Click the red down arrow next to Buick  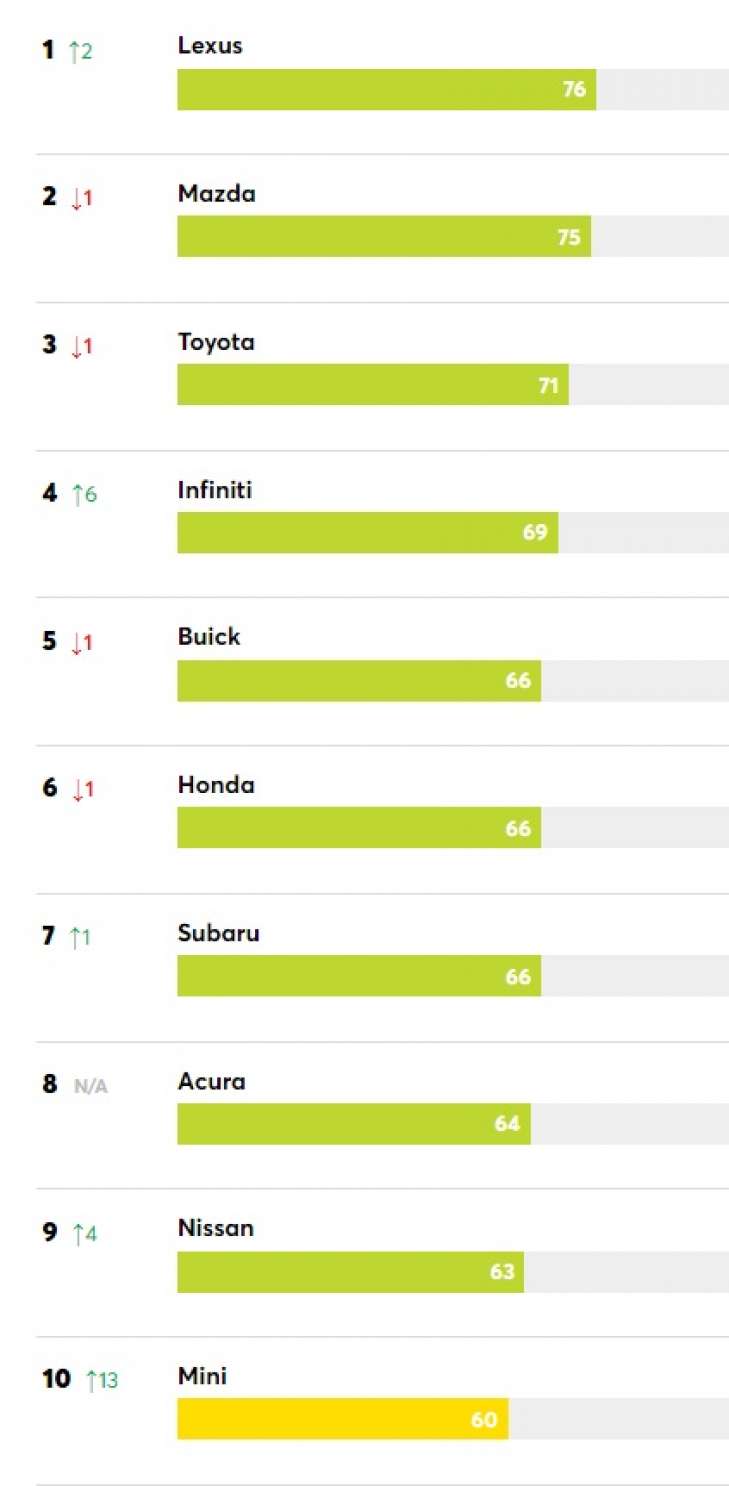click(x=76, y=643)
